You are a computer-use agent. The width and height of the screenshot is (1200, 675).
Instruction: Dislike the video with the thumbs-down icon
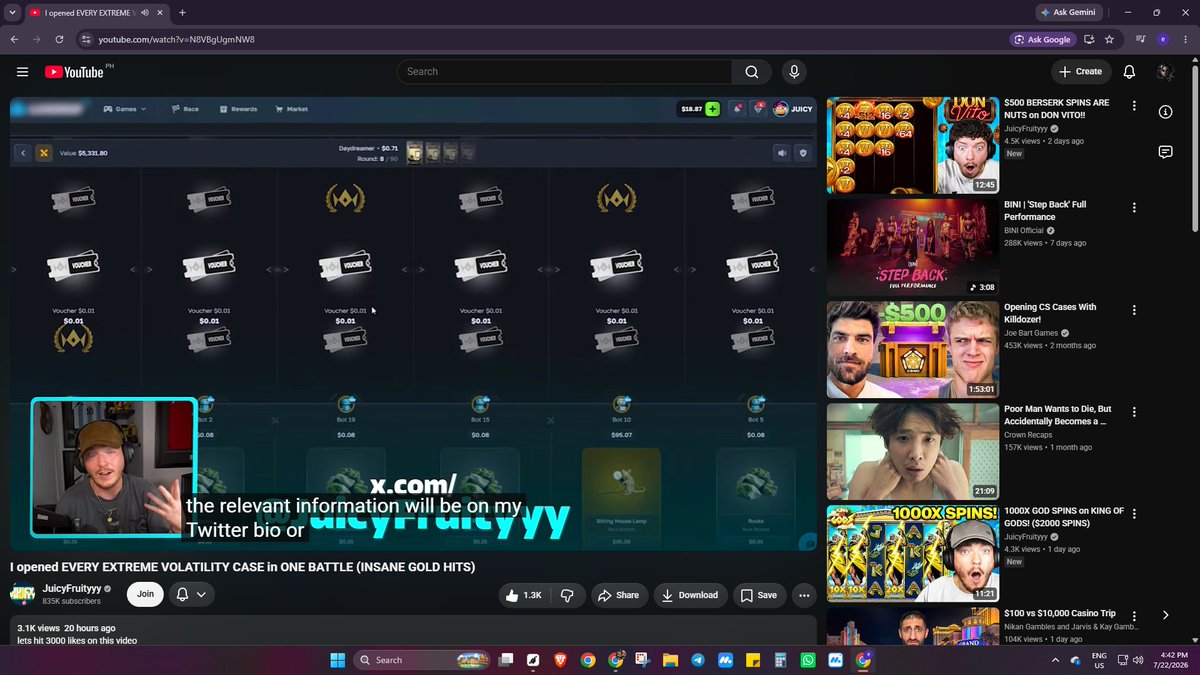pos(567,595)
